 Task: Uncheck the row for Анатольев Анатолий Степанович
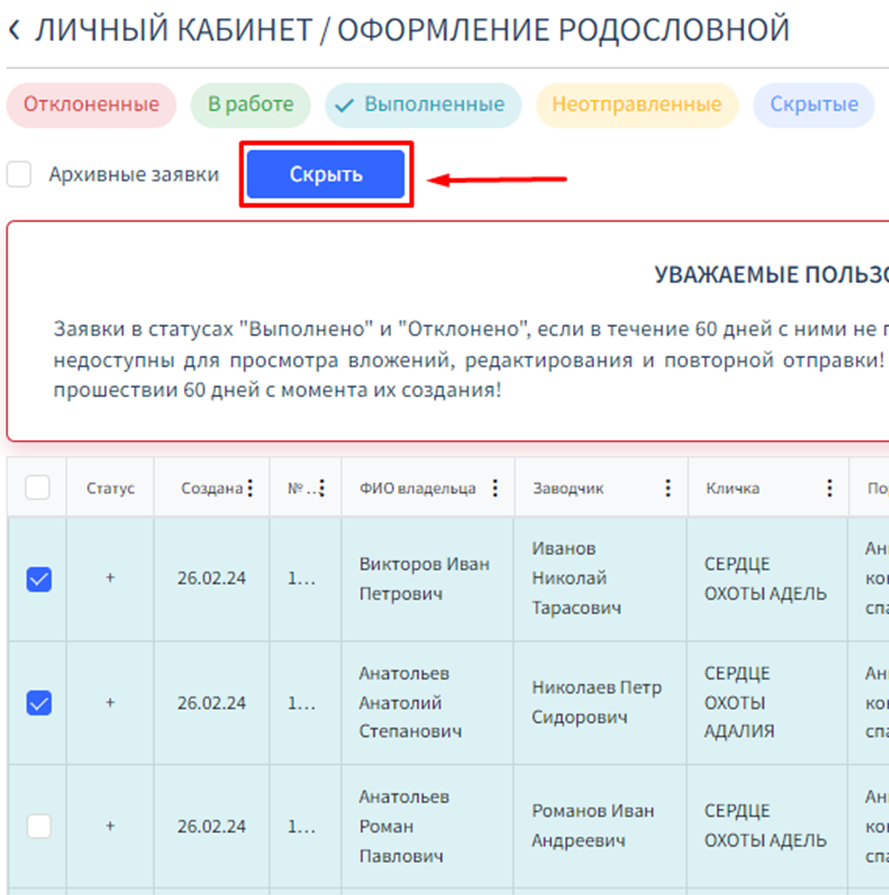pos(38,703)
